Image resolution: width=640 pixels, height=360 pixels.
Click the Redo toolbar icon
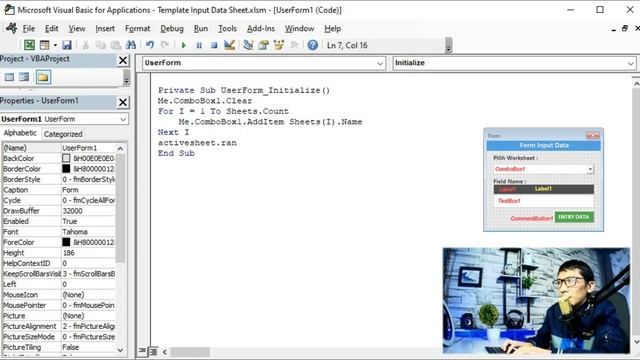click(x=165, y=45)
